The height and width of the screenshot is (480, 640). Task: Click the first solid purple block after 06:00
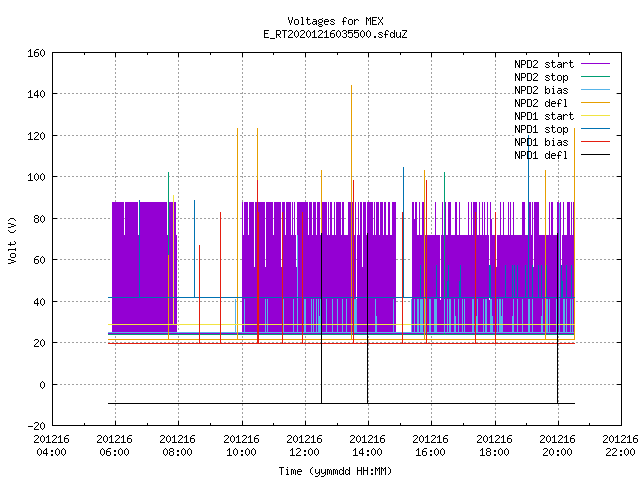pyautogui.click(x=144, y=267)
